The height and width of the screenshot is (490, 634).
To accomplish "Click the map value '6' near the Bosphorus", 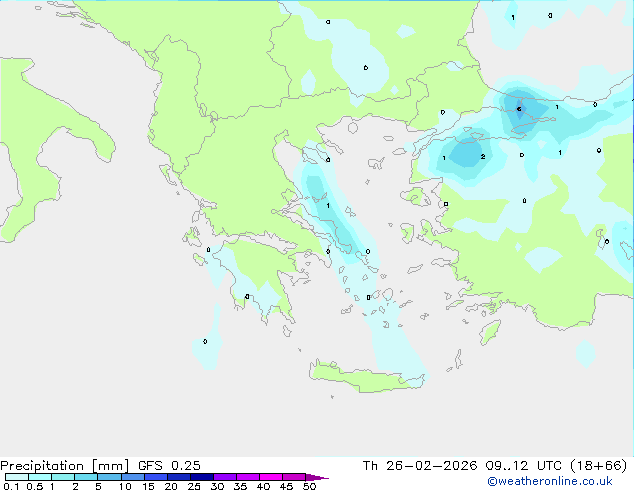I will (x=519, y=109).
